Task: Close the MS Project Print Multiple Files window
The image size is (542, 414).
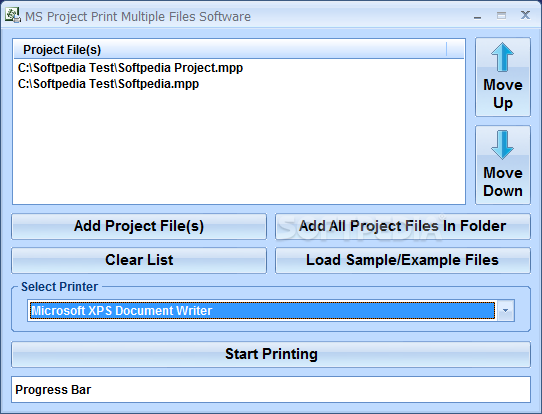Action: click(x=525, y=15)
